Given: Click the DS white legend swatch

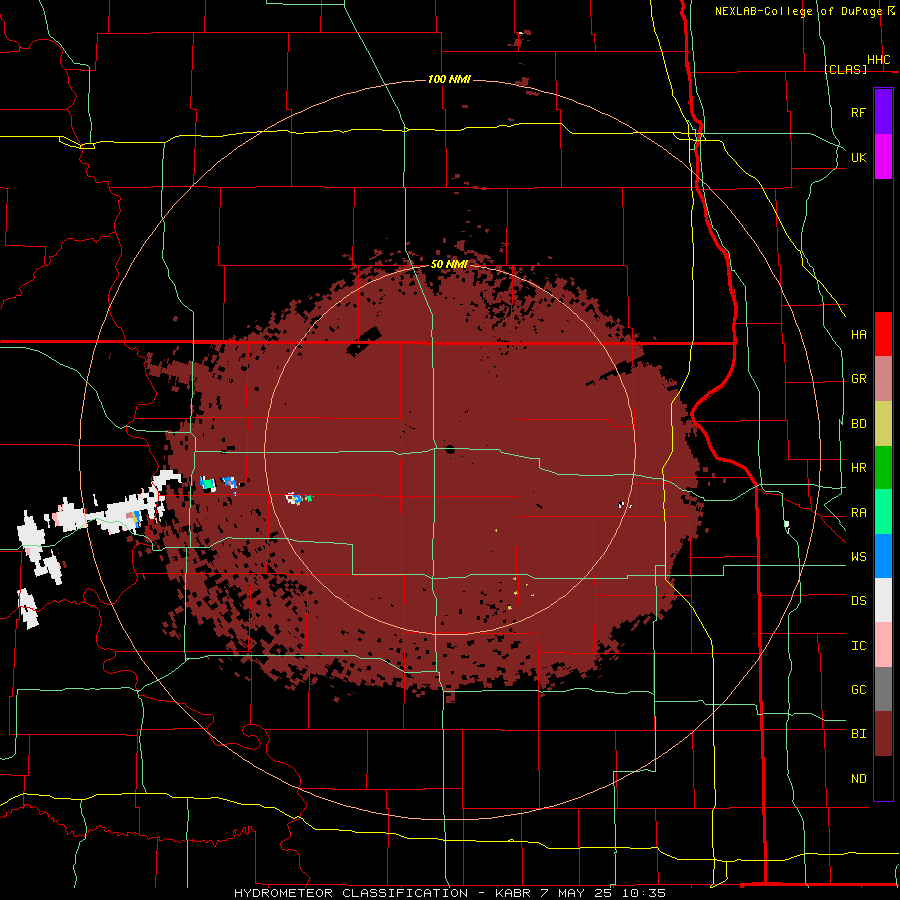Looking at the screenshot, I should point(883,600).
